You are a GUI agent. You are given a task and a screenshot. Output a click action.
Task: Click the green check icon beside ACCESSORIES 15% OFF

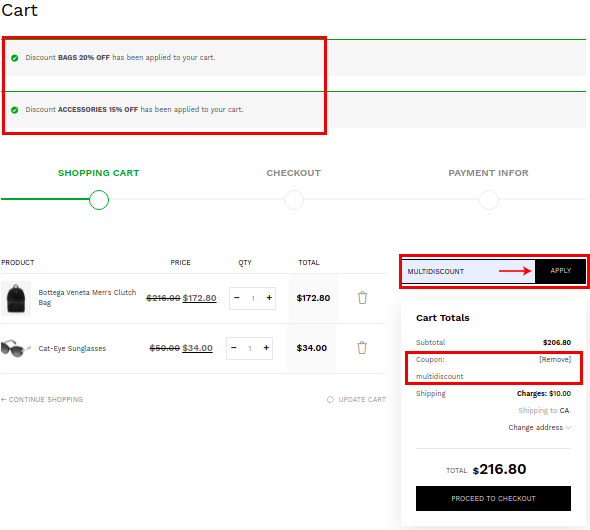coord(15,110)
